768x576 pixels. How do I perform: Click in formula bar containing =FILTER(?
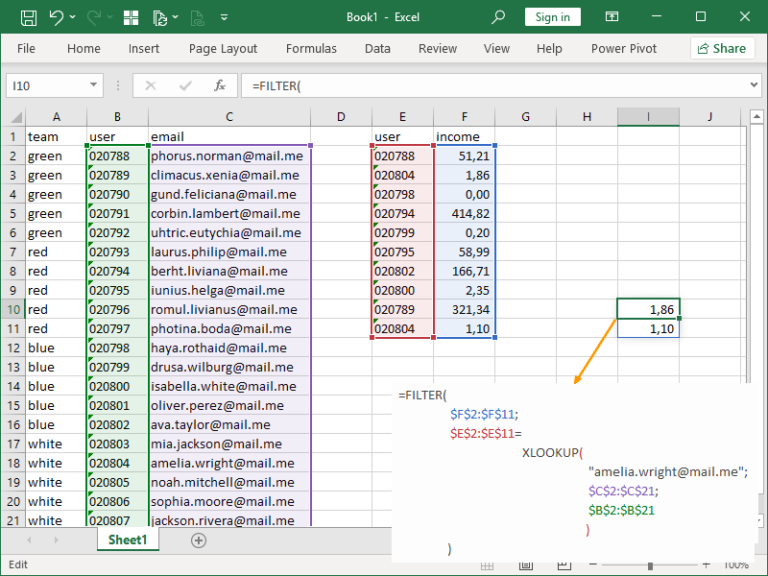[494, 86]
